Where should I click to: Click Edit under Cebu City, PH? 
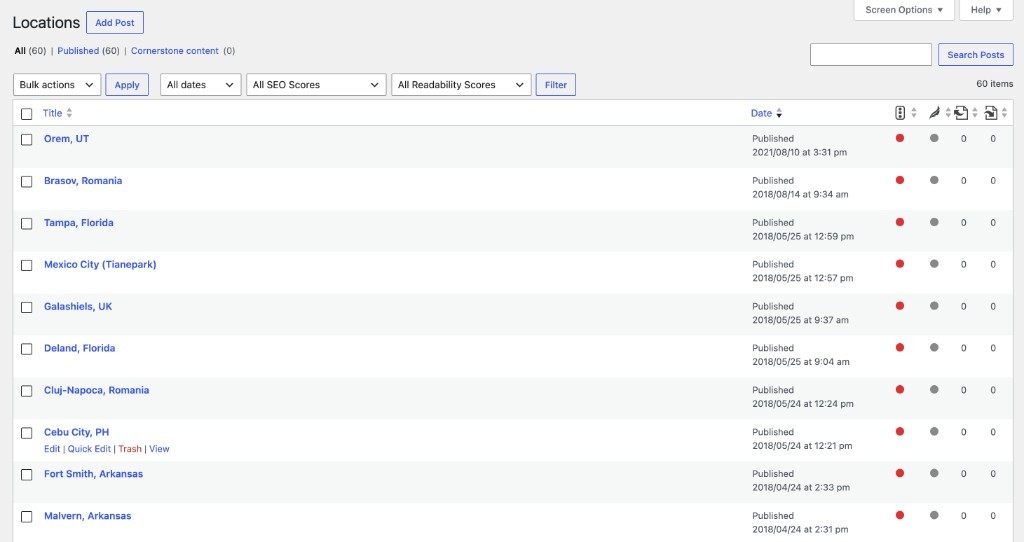[x=52, y=449]
